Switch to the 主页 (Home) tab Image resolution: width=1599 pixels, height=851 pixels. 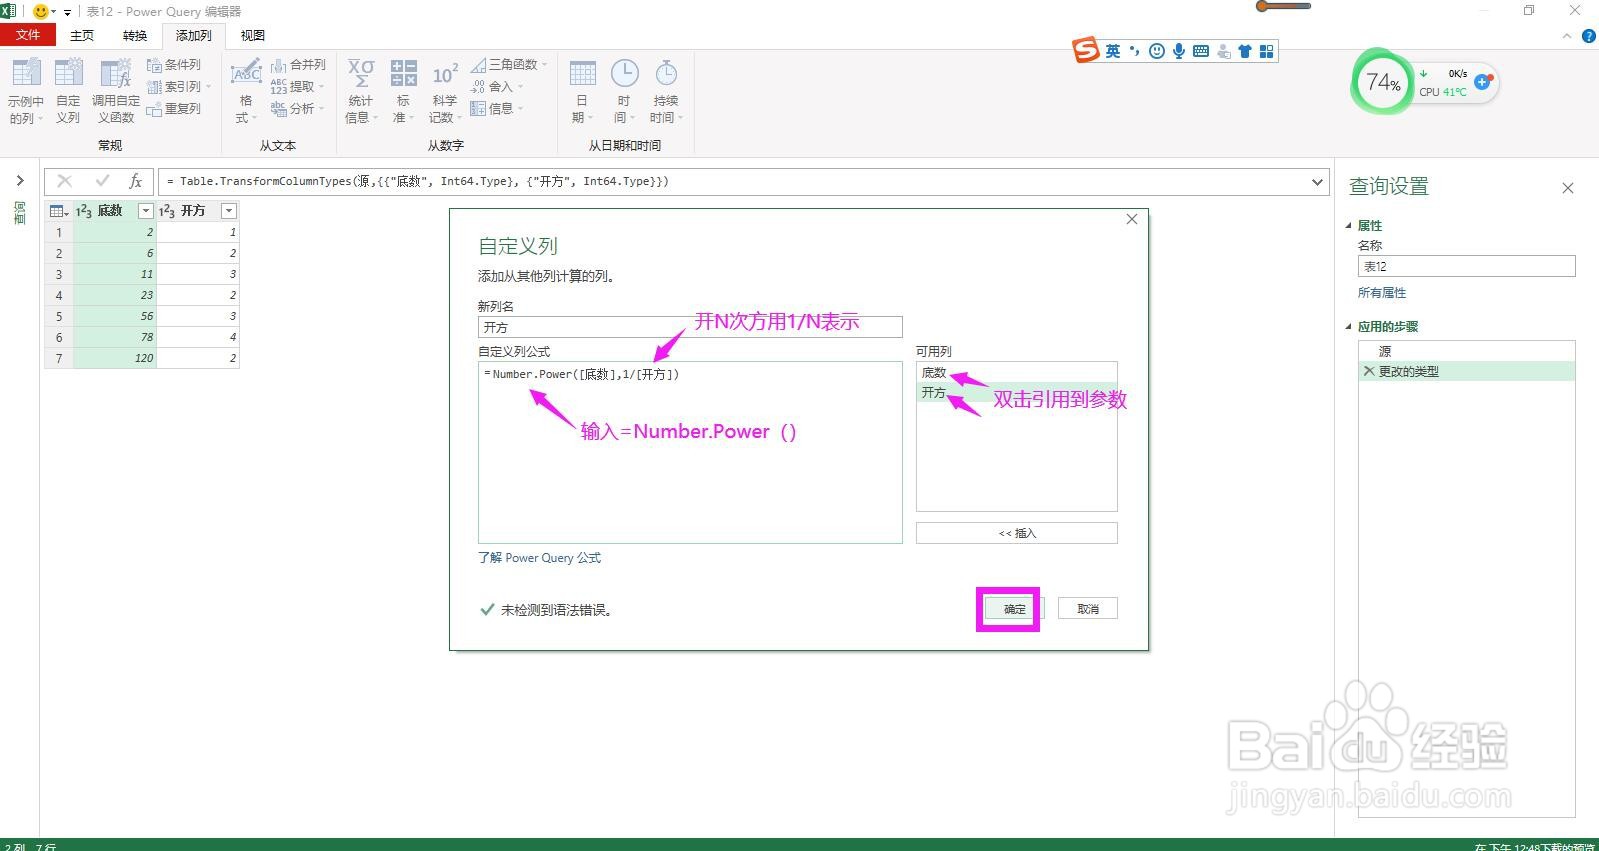tap(82, 35)
